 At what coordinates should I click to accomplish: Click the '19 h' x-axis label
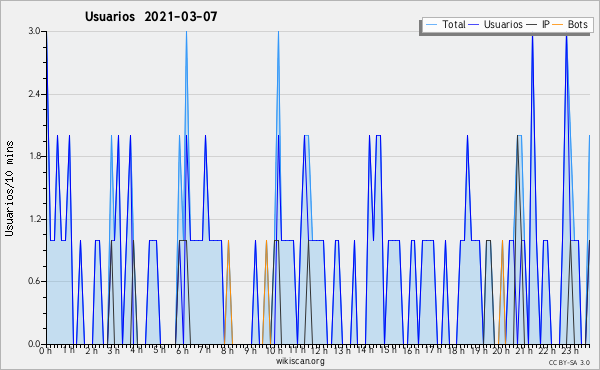(x=479, y=350)
